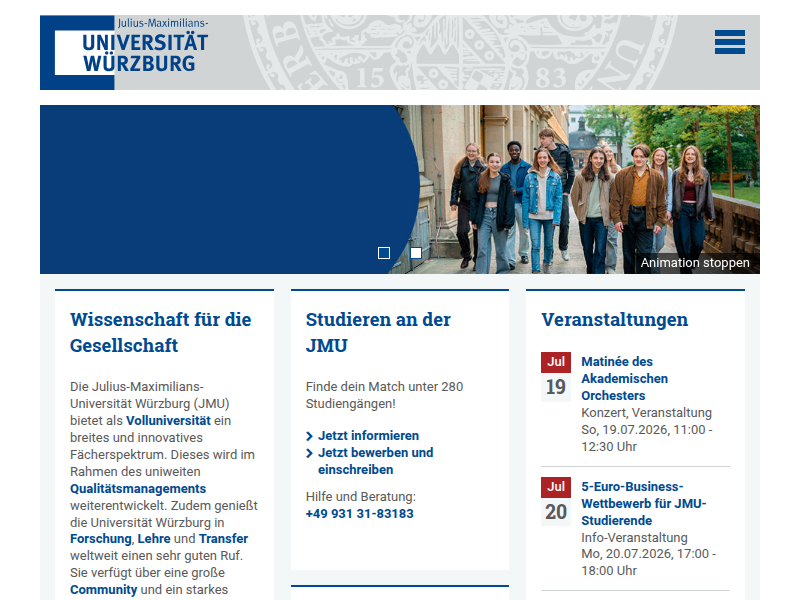Open Matinée des Akademischen Orchesters event
This screenshot has height=600, width=800.
(x=624, y=379)
